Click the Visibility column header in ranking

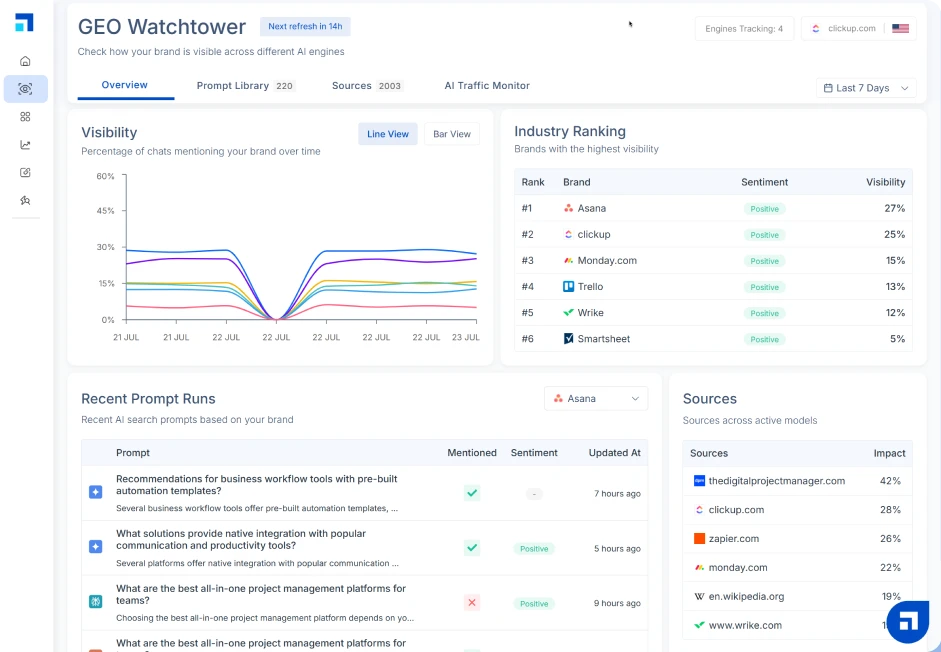click(x=885, y=182)
